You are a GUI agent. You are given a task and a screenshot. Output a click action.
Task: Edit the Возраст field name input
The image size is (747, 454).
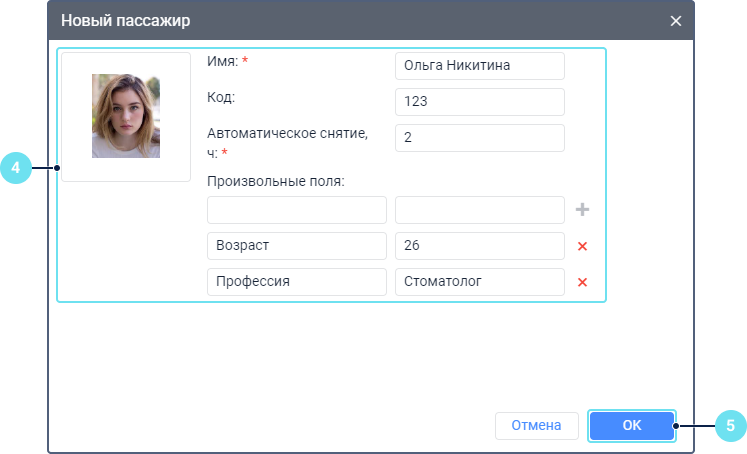tap(297, 246)
